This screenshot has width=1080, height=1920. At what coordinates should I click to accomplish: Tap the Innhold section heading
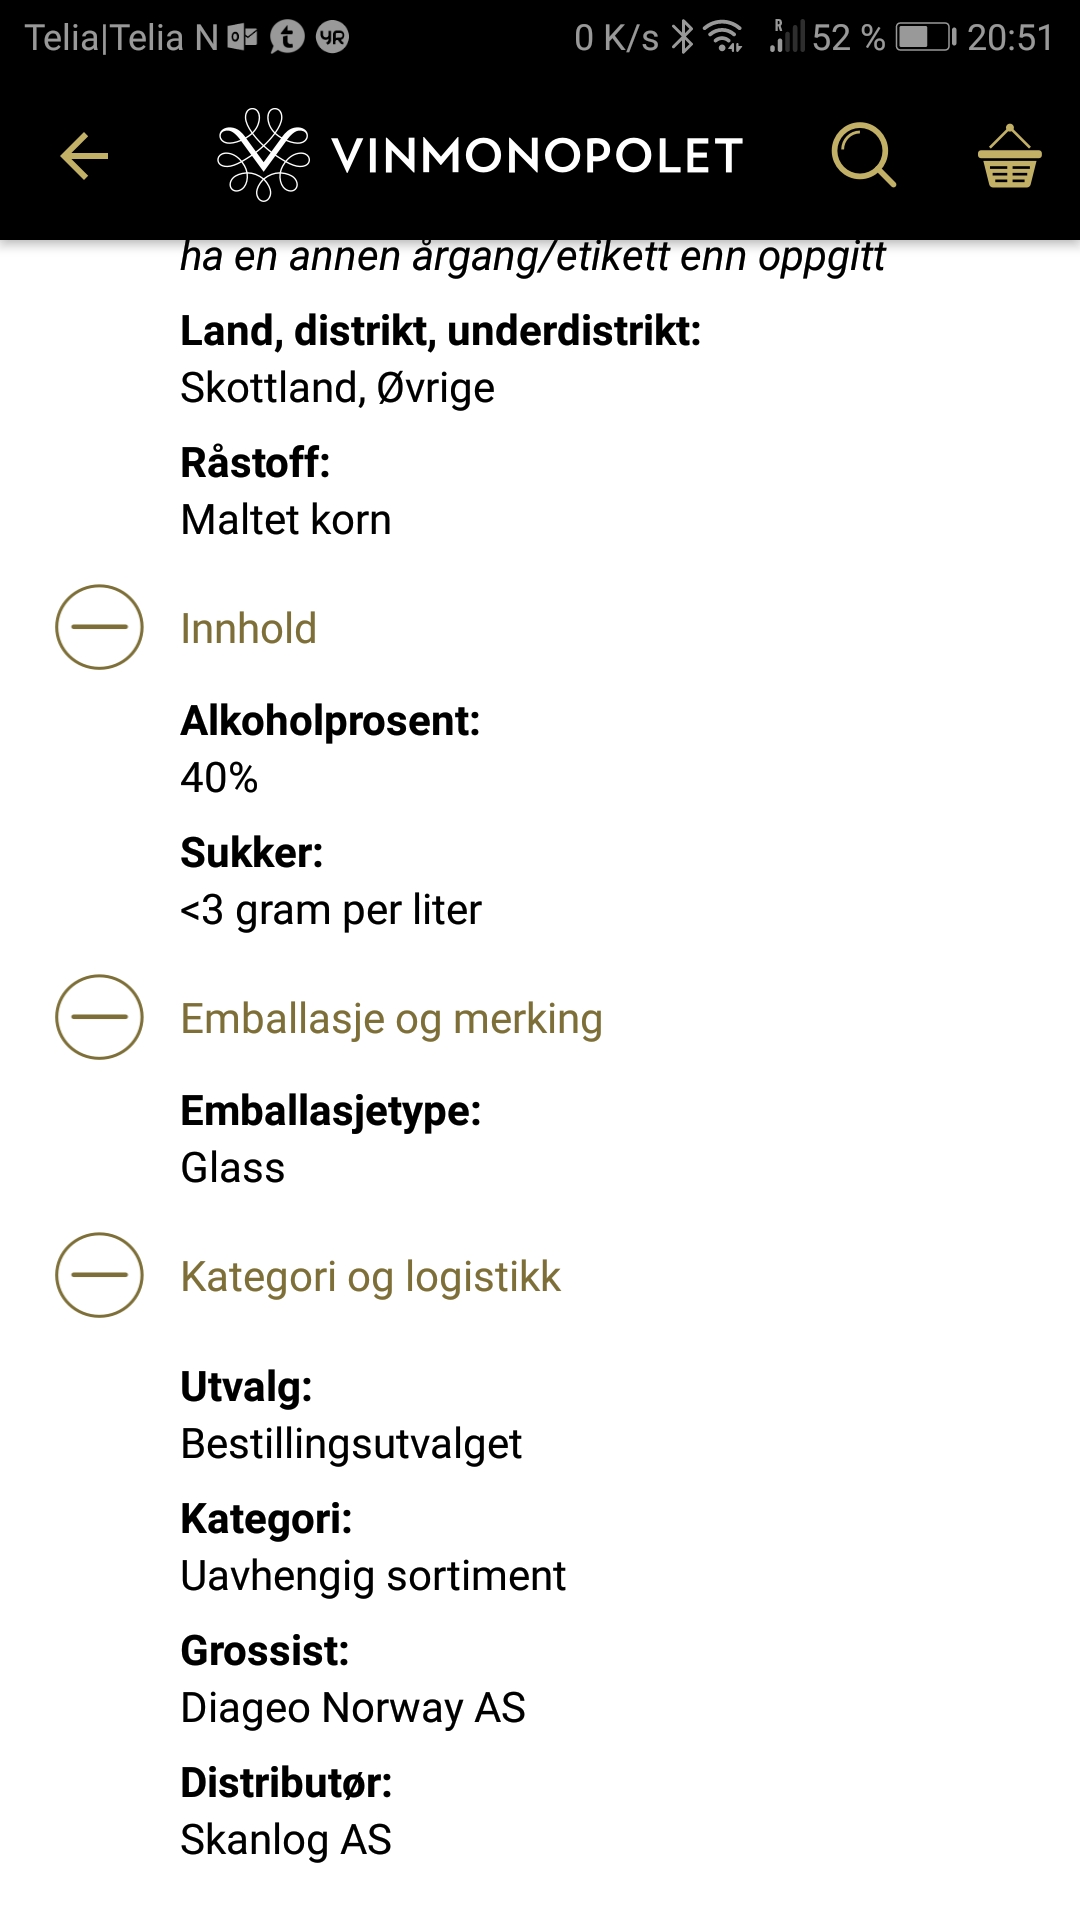pos(249,629)
